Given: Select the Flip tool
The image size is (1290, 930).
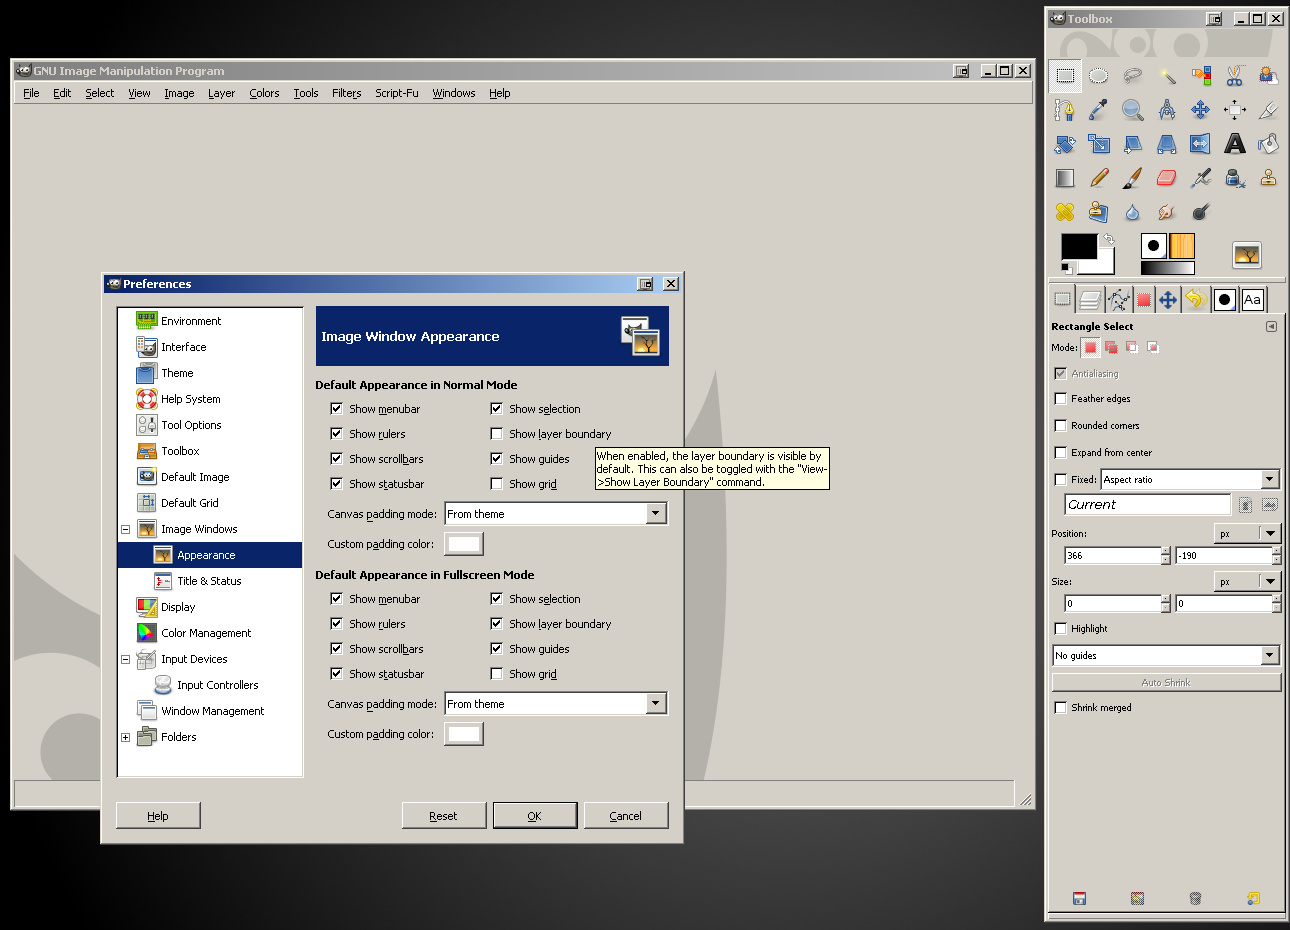Looking at the screenshot, I should point(1201,144).
